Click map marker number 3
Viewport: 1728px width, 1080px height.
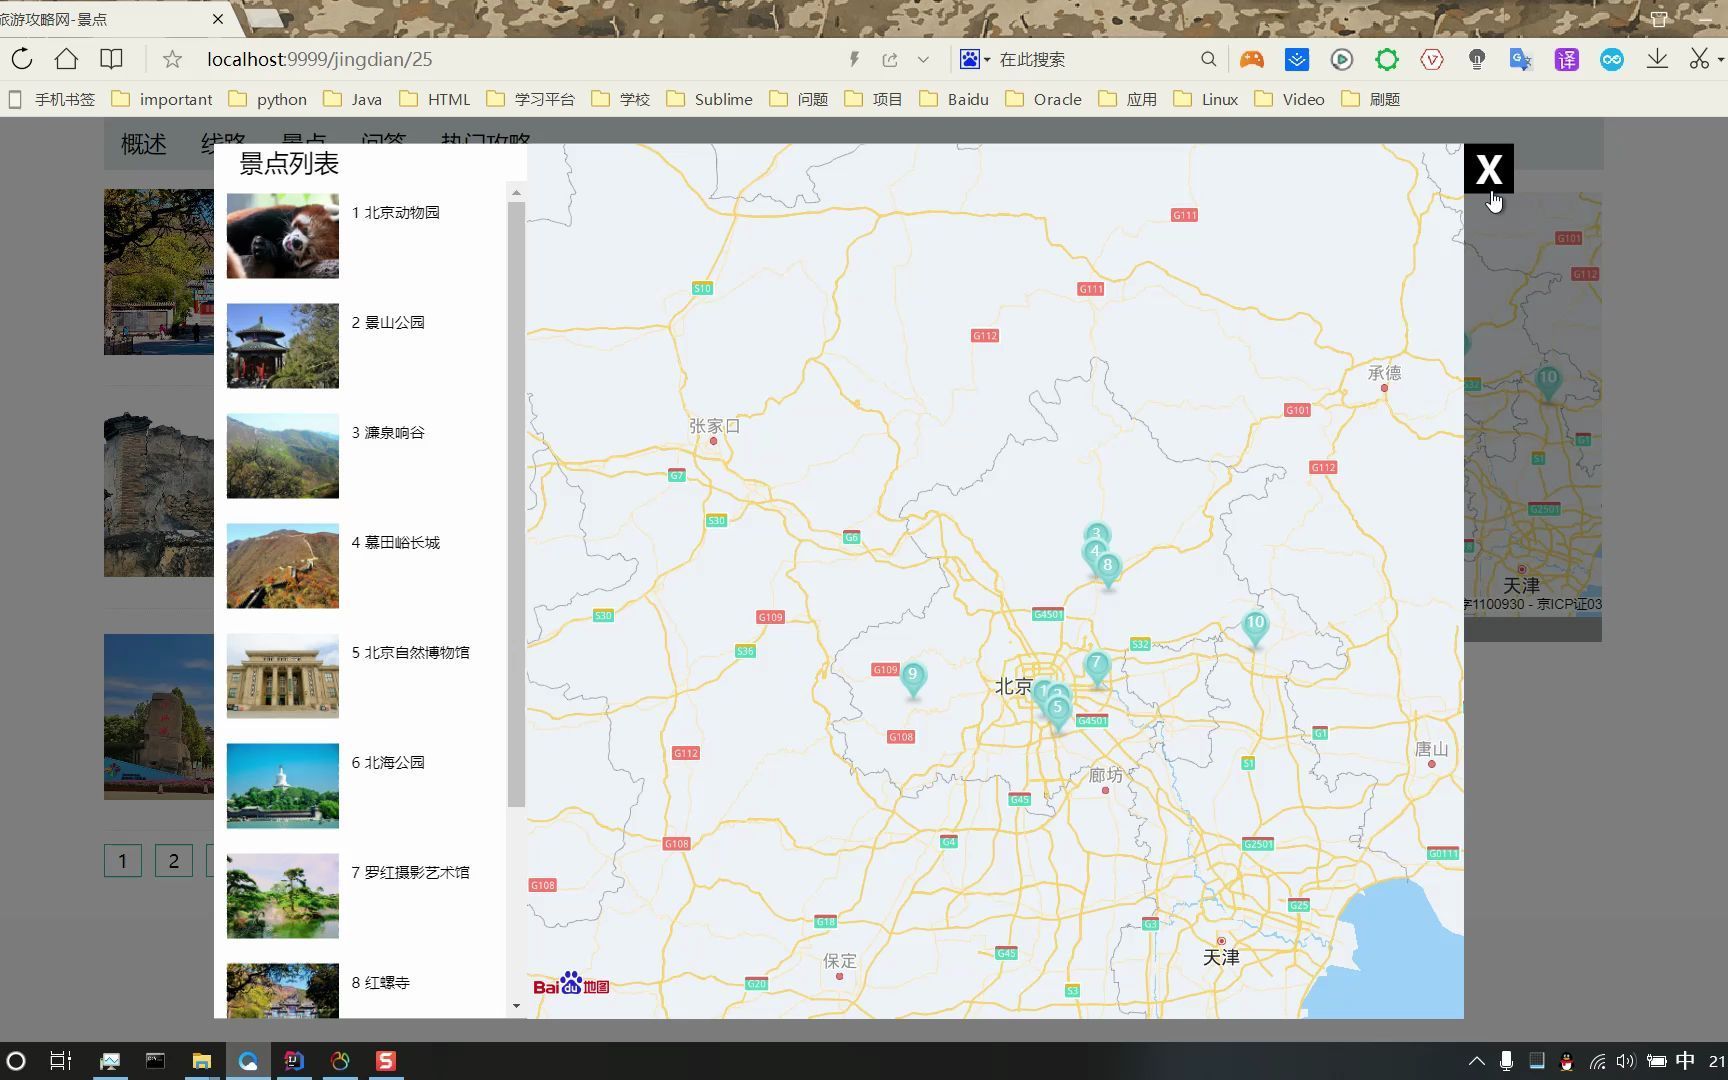tap(1097, 532)
